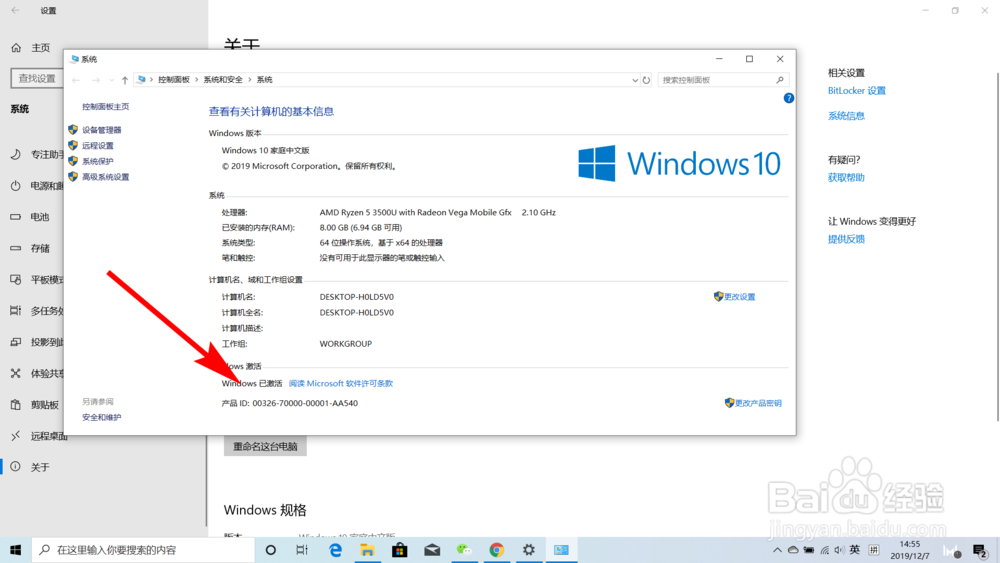This screenshot has height=563, width=1000.
Task: Click 获取帮助 link in Settings
Action: pyautogui.click(x=846, y=178)
